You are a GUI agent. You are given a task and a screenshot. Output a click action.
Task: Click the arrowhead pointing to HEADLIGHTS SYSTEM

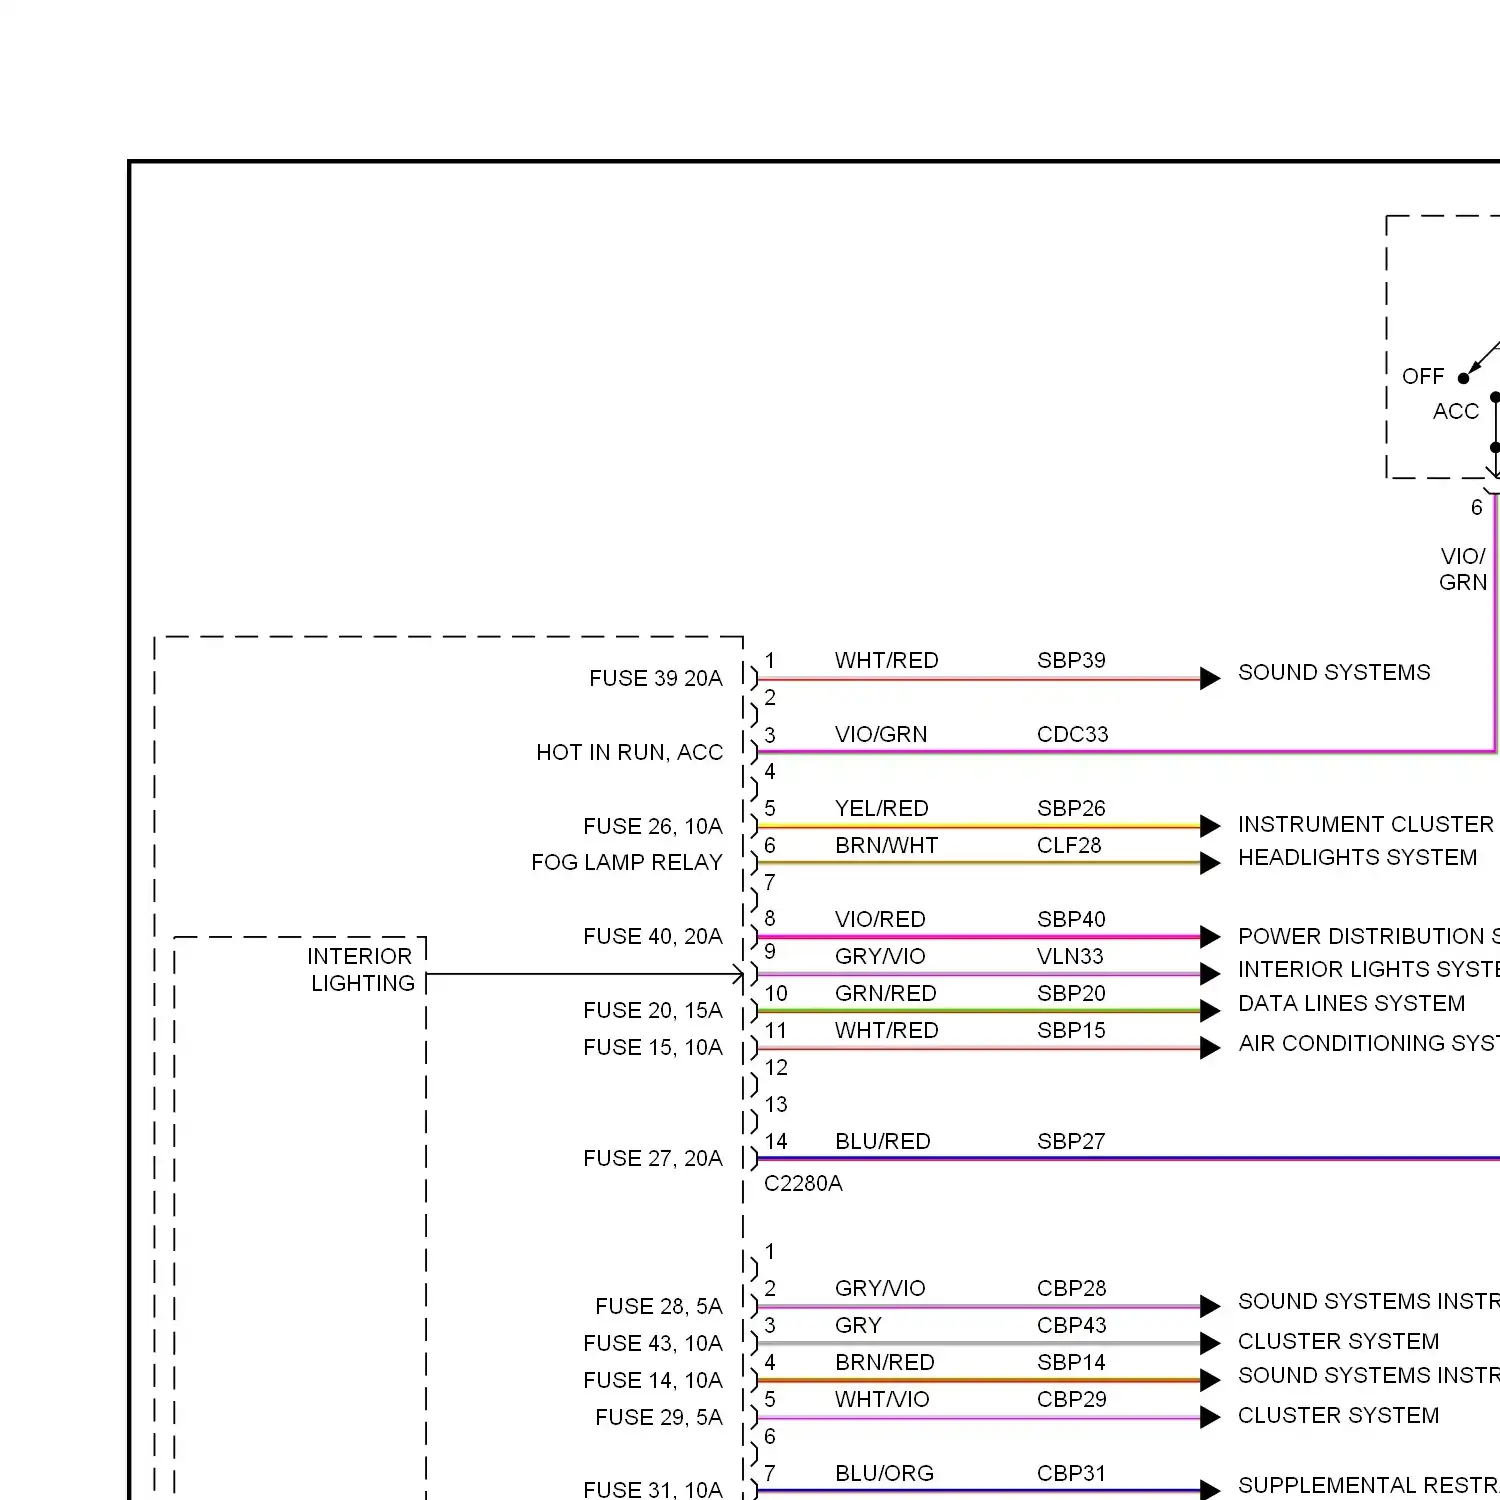point(1210,863)
